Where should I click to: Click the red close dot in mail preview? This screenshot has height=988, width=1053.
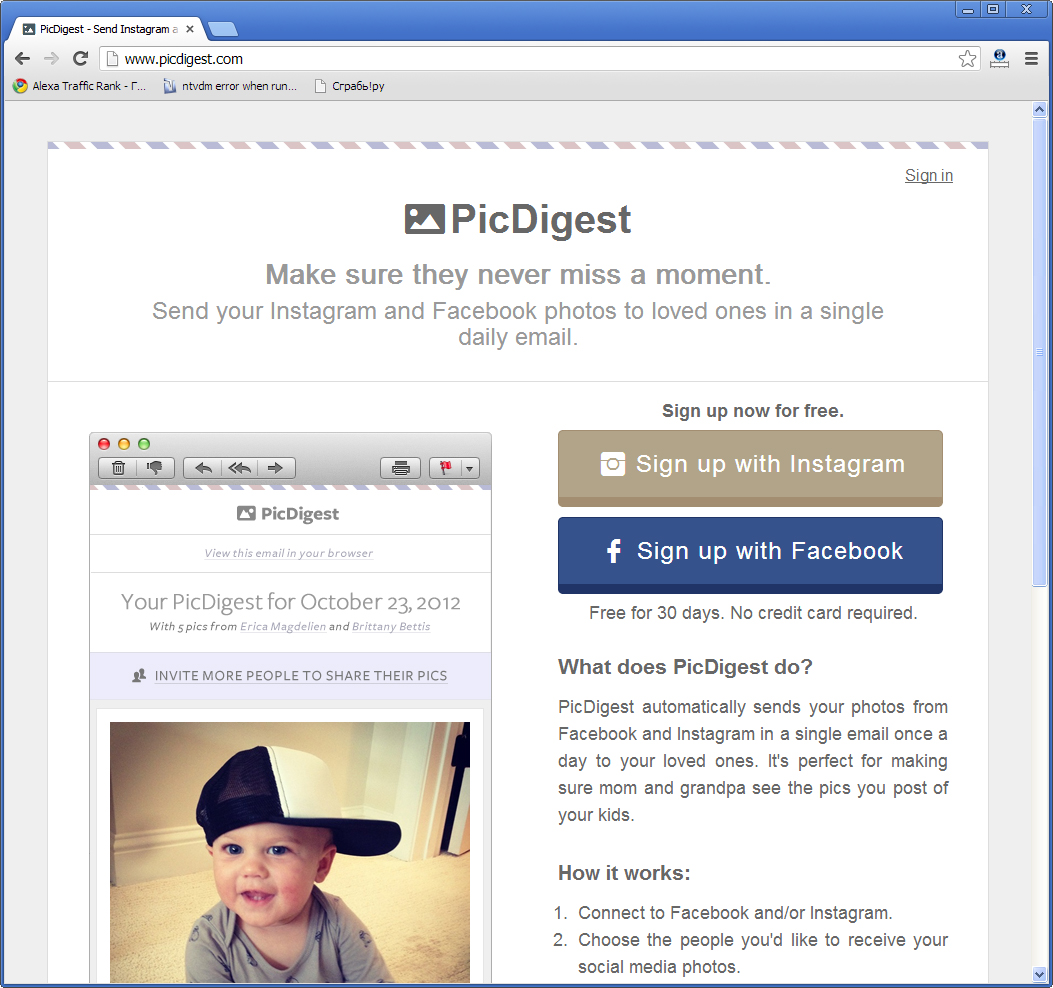[x=104, y=444]
